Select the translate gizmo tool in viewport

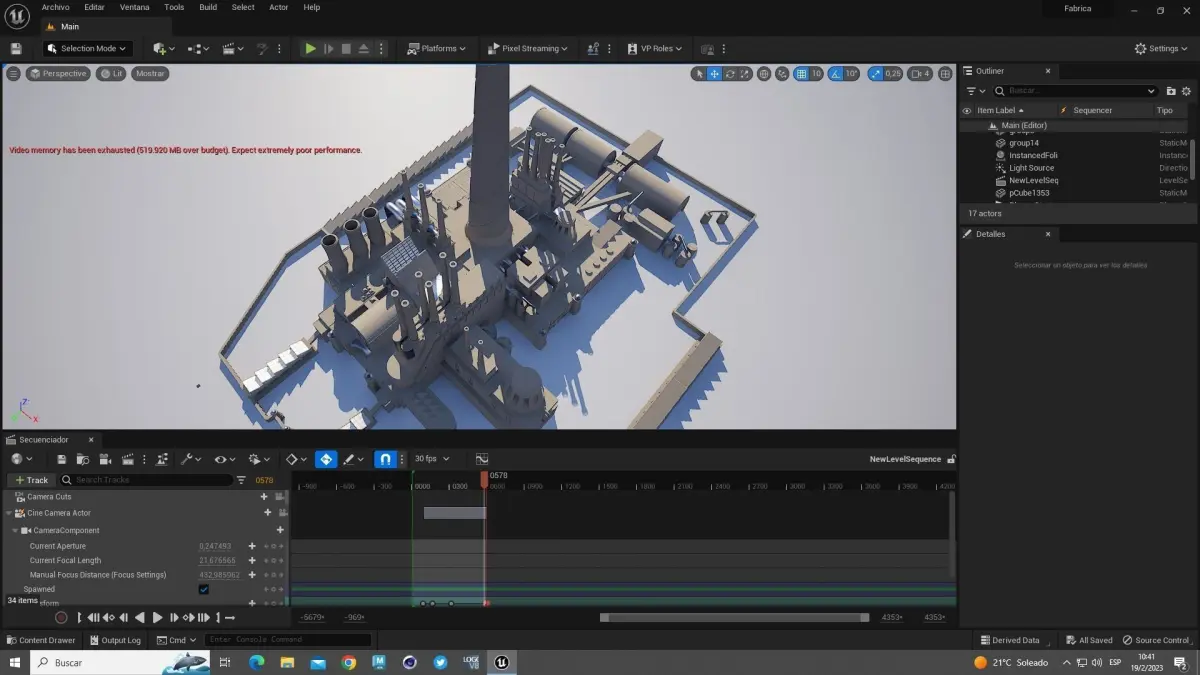pos(714,74)
